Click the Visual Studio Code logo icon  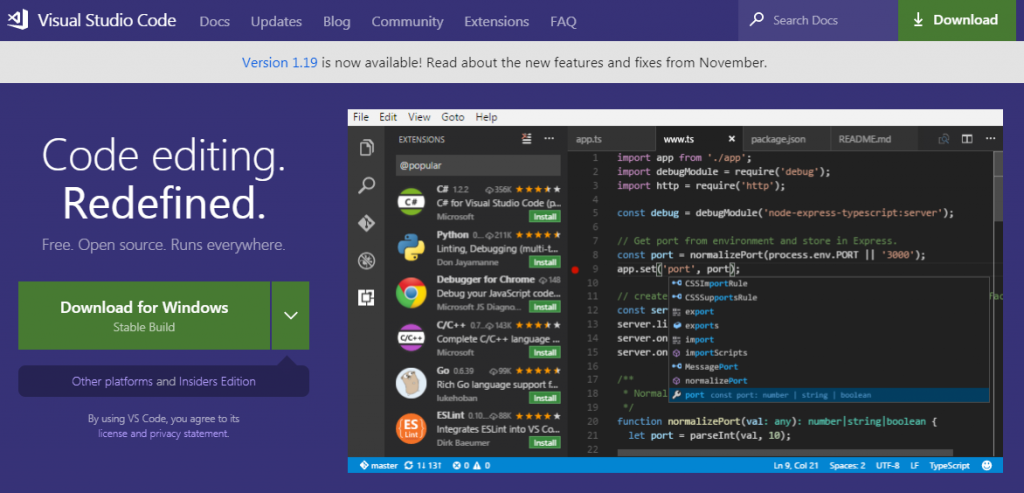point(18,20)
